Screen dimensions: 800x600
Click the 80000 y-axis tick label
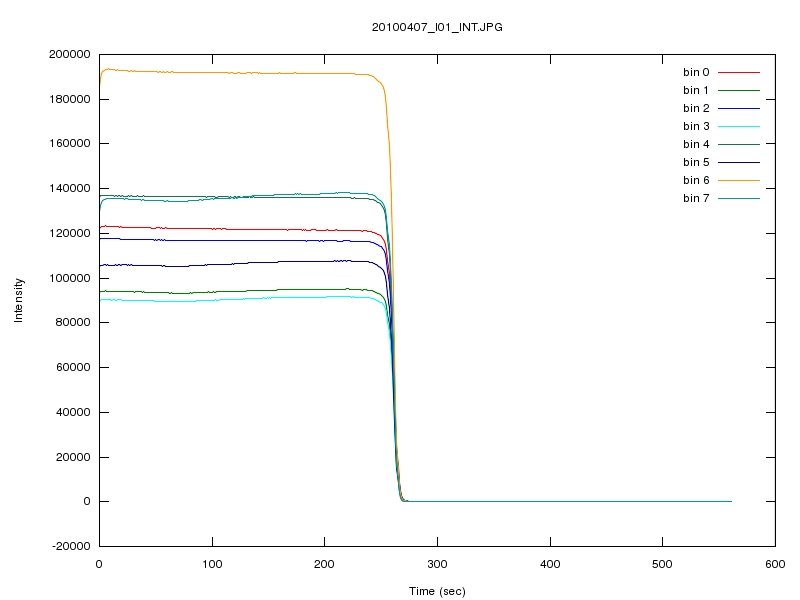72,322
